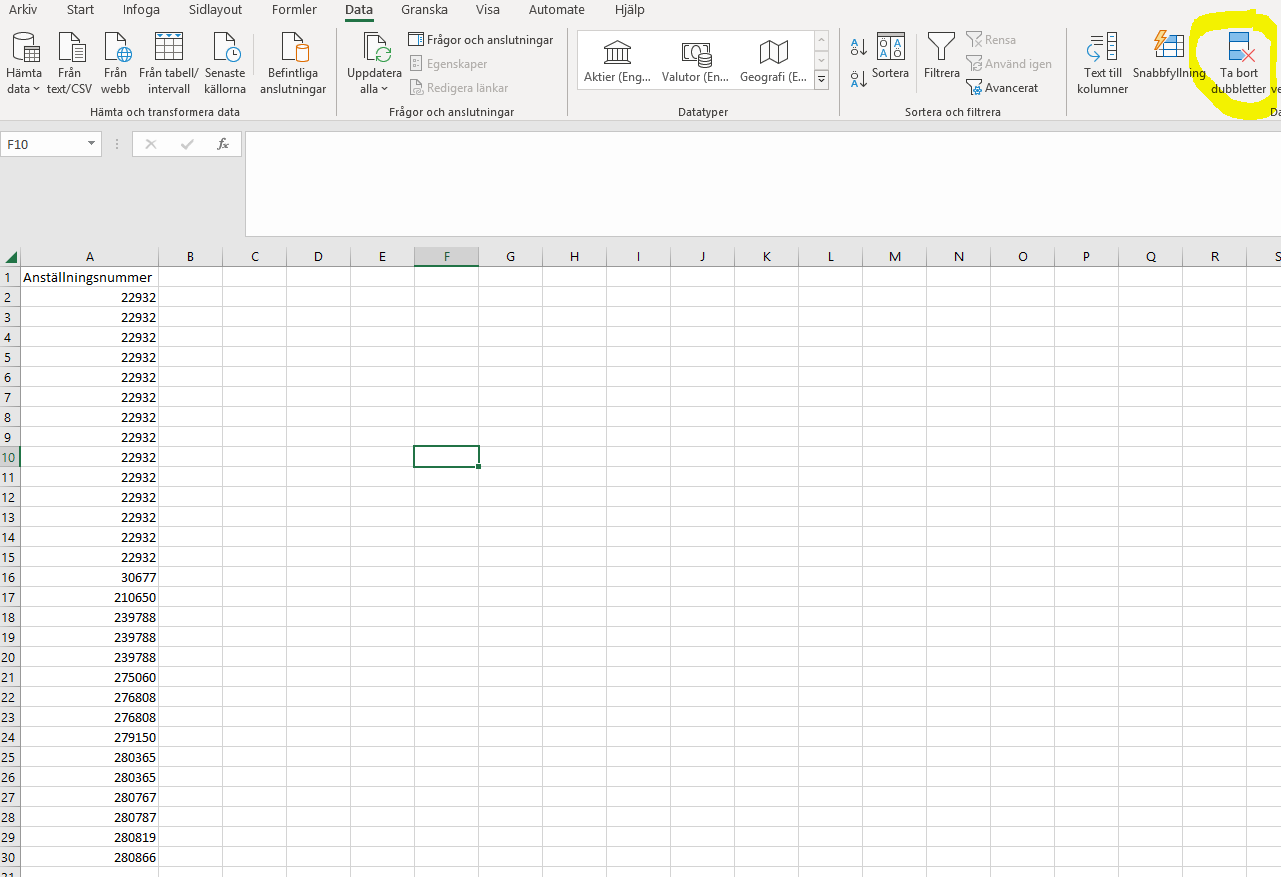This screenshot has width=1281, height=877.
Task: Open the Formler ribbon tab
Action: [x=294, y=10]
